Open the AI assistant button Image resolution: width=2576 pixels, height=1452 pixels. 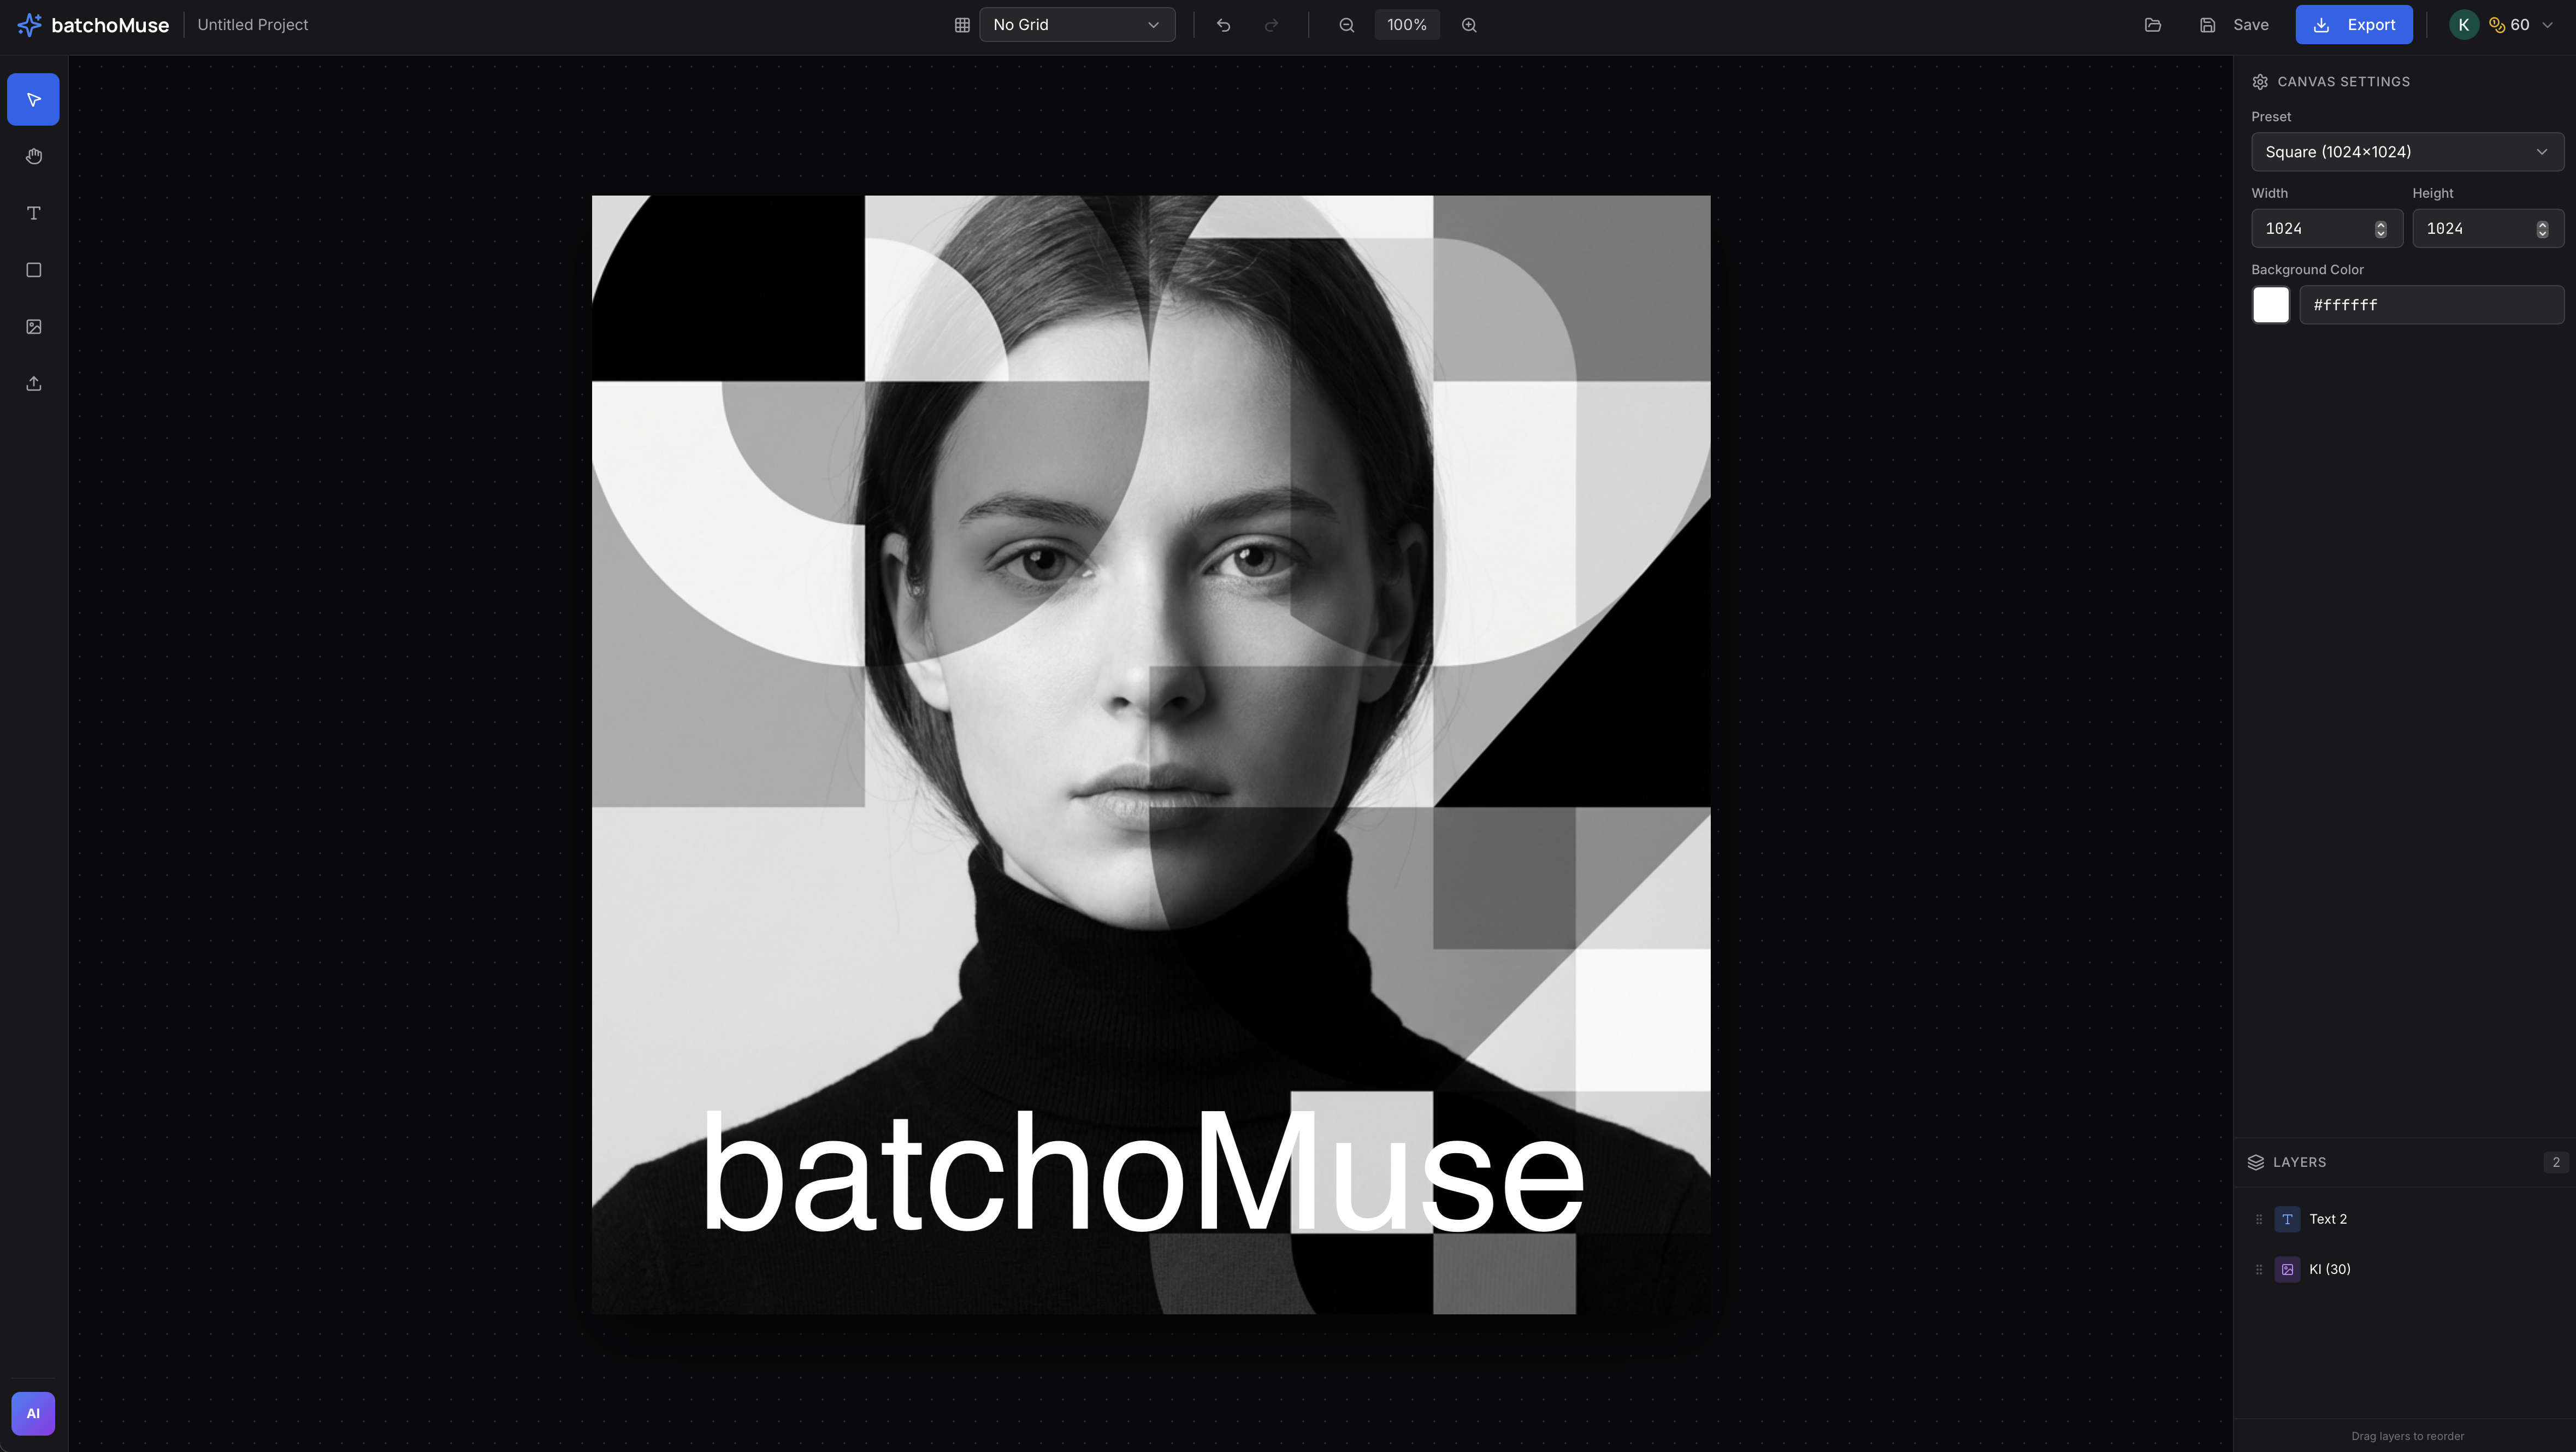[x=33, y=1413]
